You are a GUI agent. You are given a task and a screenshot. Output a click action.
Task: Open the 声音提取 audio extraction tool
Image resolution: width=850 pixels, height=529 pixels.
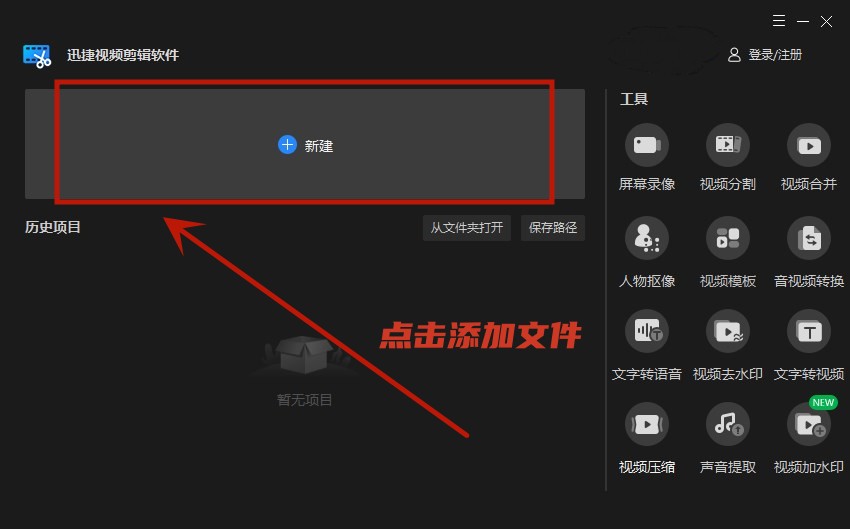tap(727, 424)
